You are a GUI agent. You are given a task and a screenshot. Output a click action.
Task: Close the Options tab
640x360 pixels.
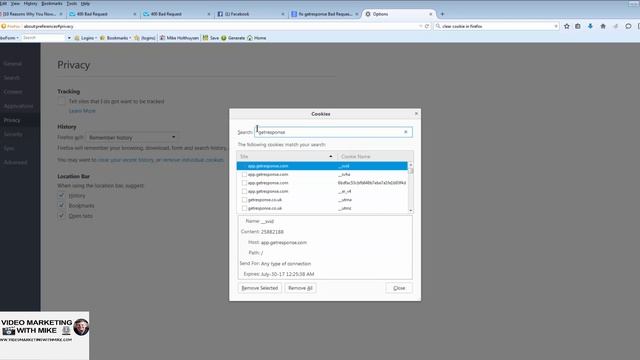click(x=431, y=14)
